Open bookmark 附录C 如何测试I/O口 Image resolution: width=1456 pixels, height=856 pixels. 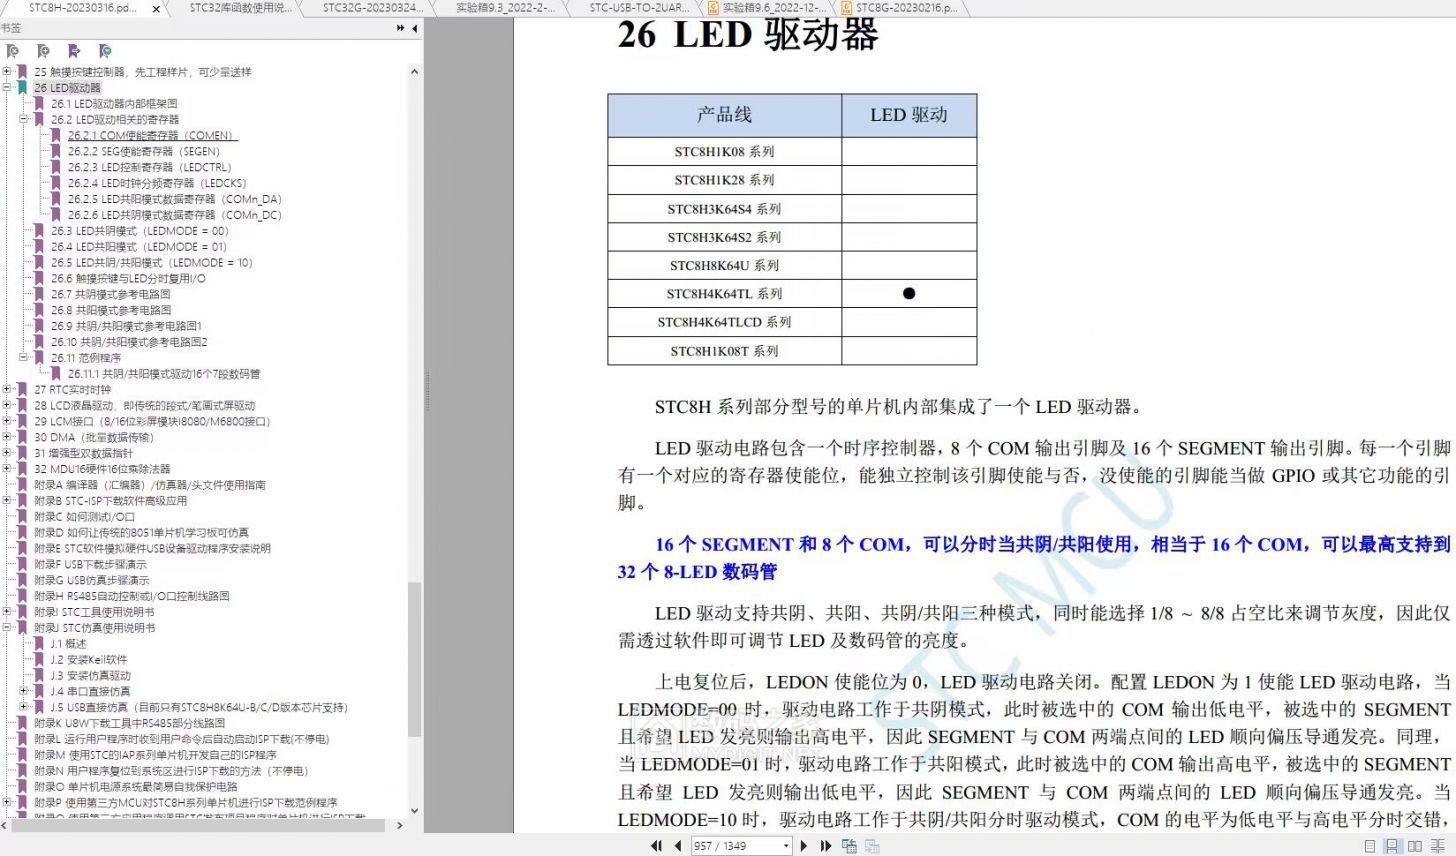pyautogui.click(x=84, y=516)
